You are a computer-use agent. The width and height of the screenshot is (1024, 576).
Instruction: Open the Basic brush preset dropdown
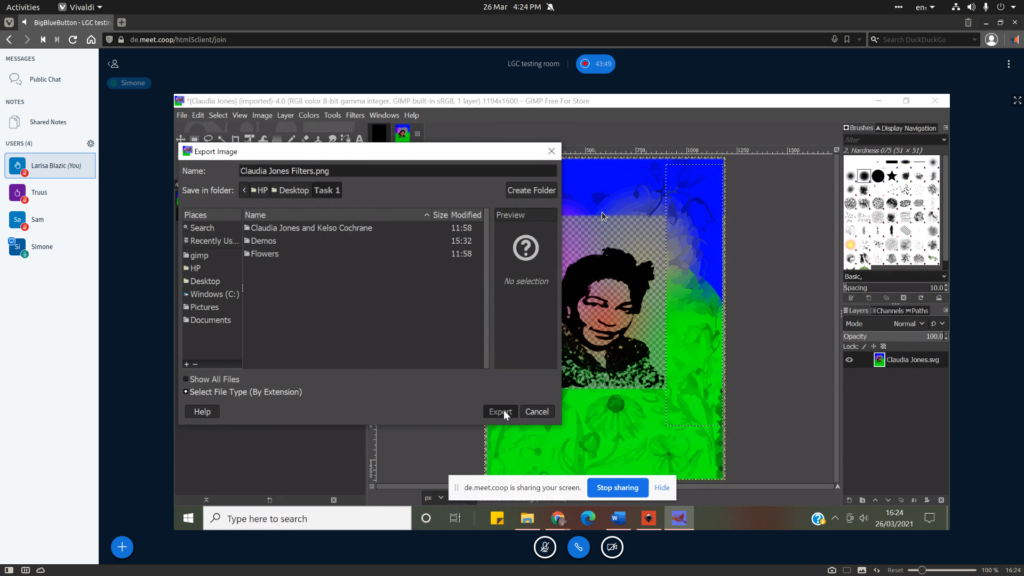pos(893,276)
